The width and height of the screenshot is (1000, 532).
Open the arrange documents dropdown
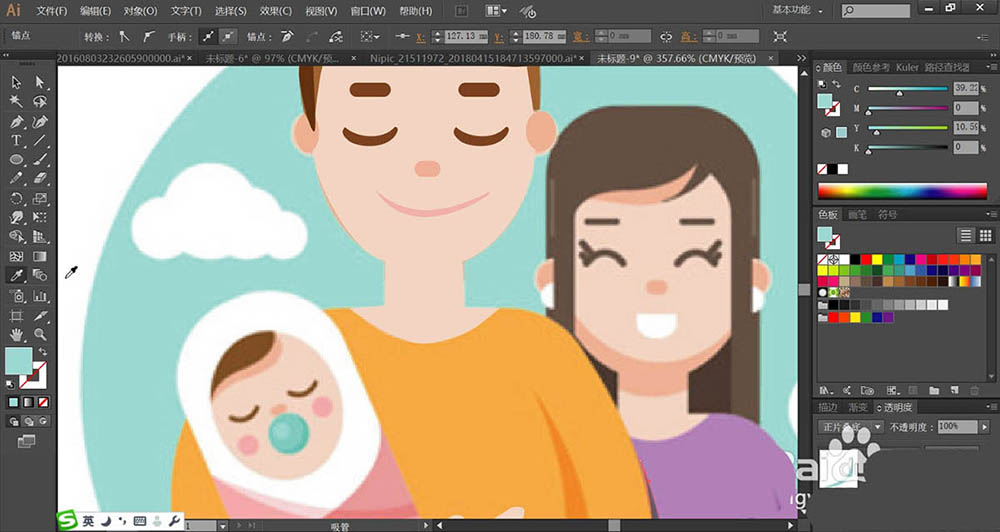496,11
